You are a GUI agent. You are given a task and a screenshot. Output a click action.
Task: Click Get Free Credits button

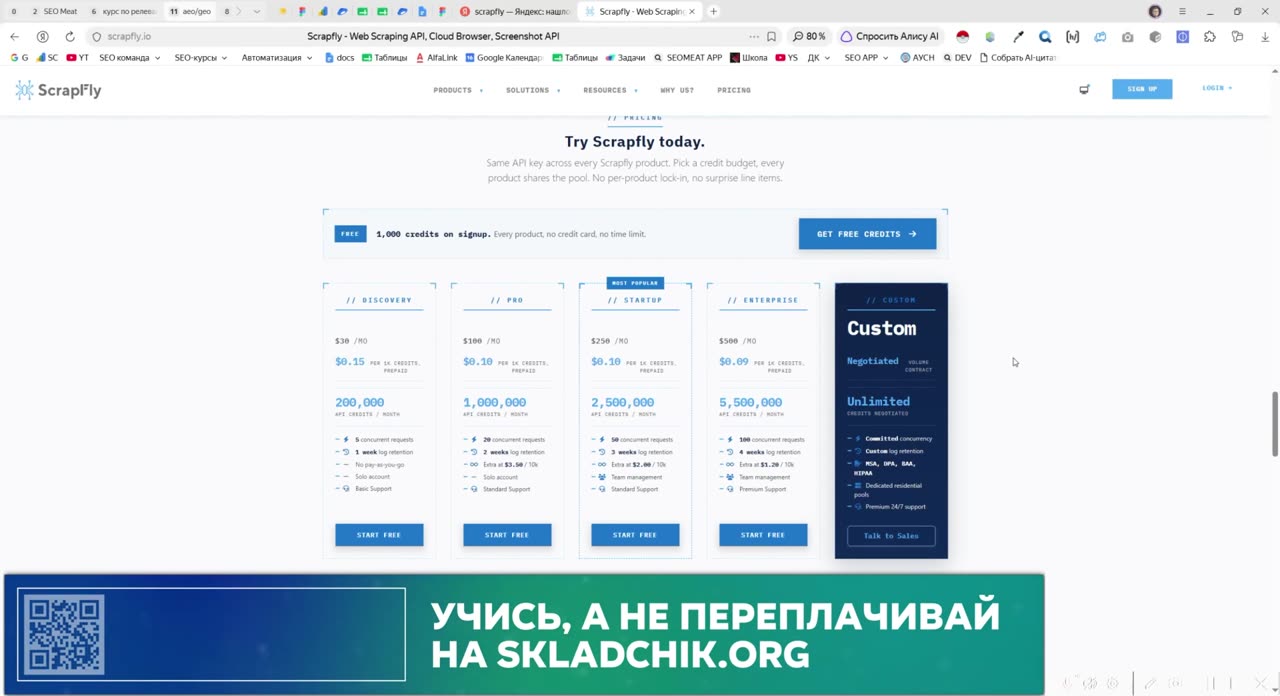(x=867, y=234)
